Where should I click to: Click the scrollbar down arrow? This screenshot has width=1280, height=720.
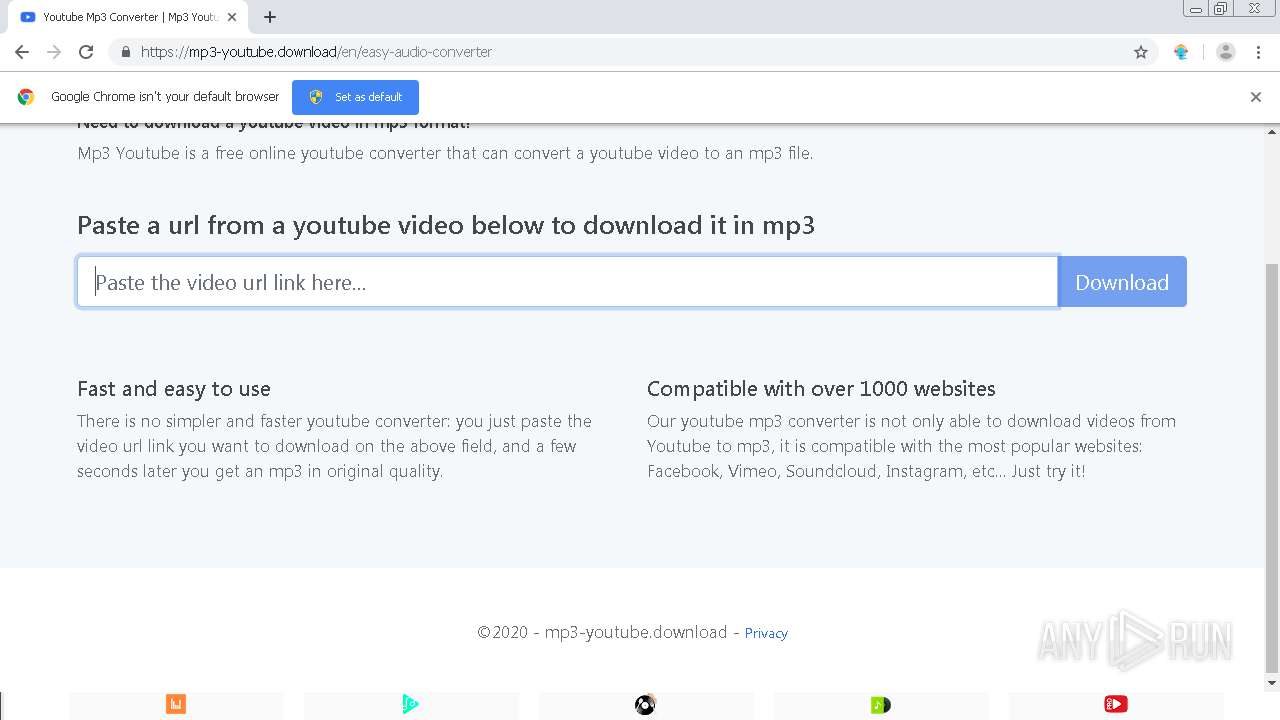[1272, 683]
